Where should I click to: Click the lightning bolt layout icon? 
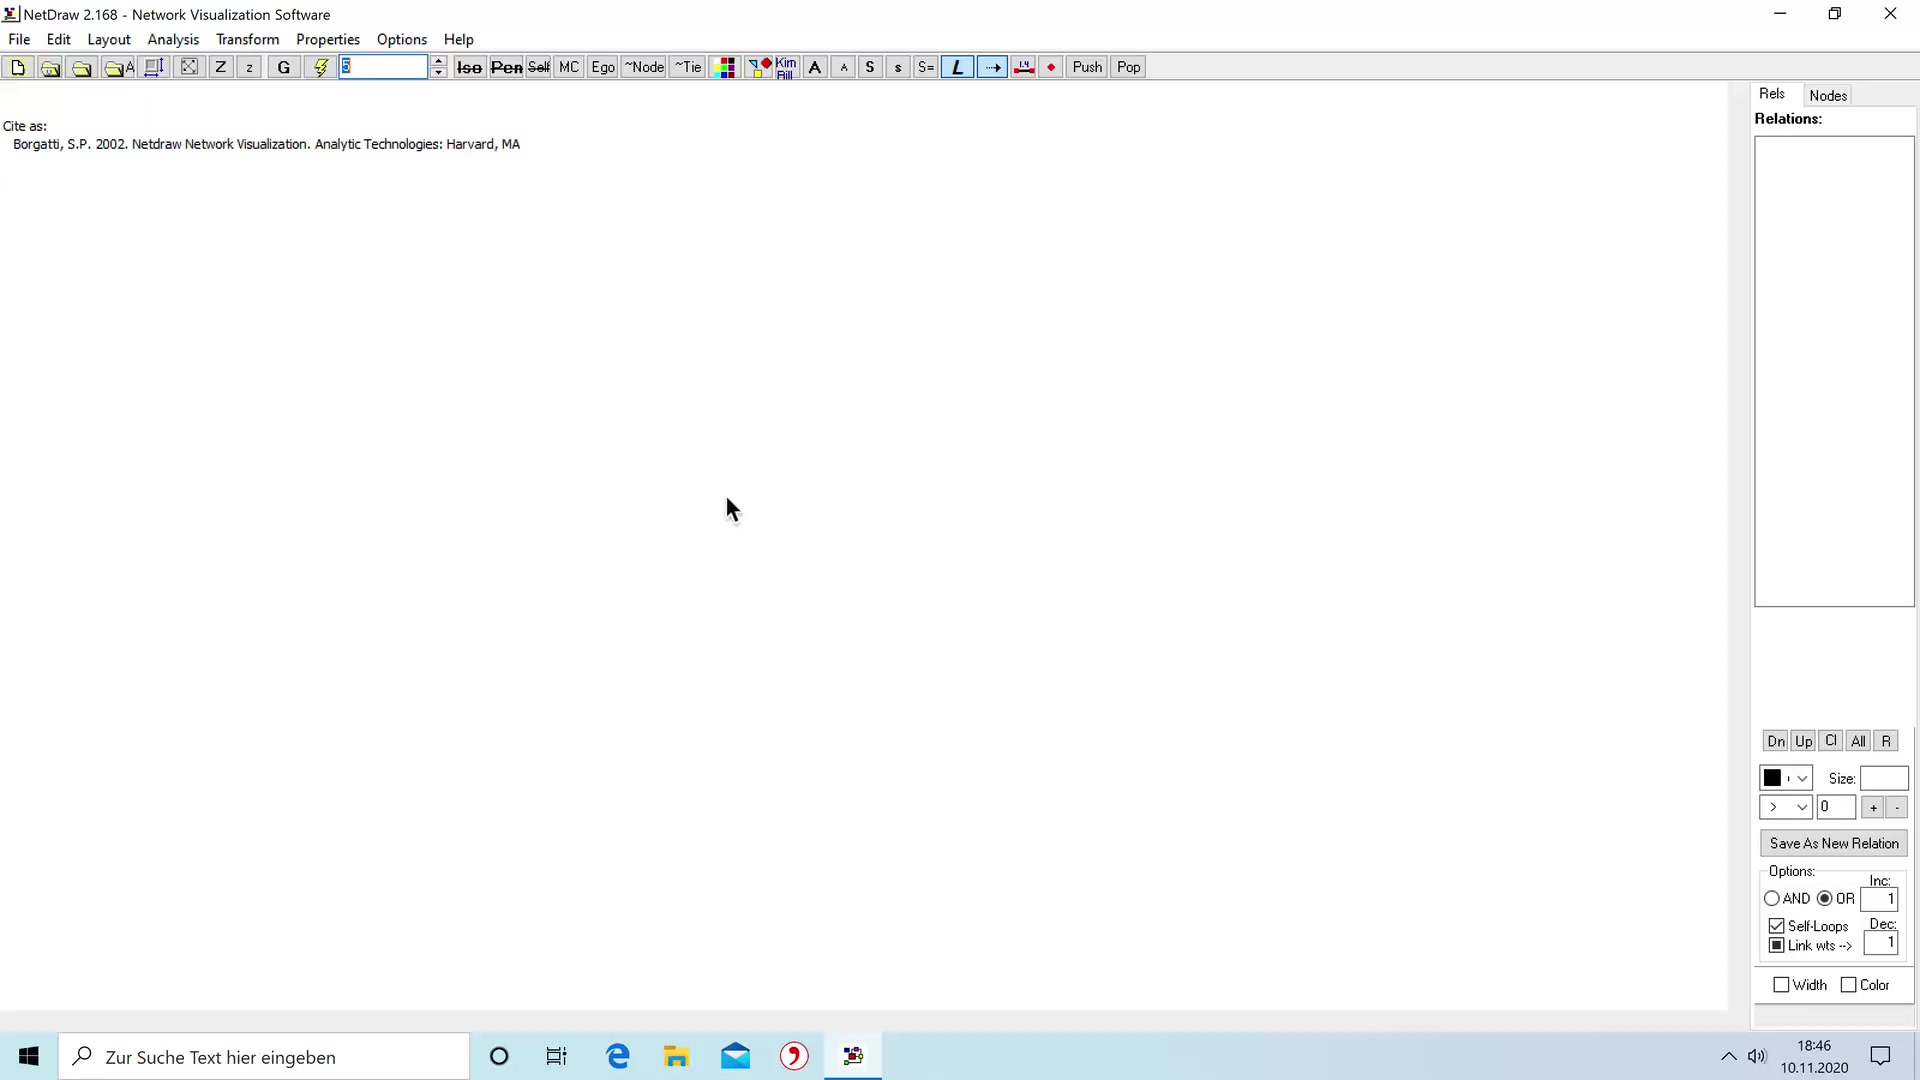[320, 67]
